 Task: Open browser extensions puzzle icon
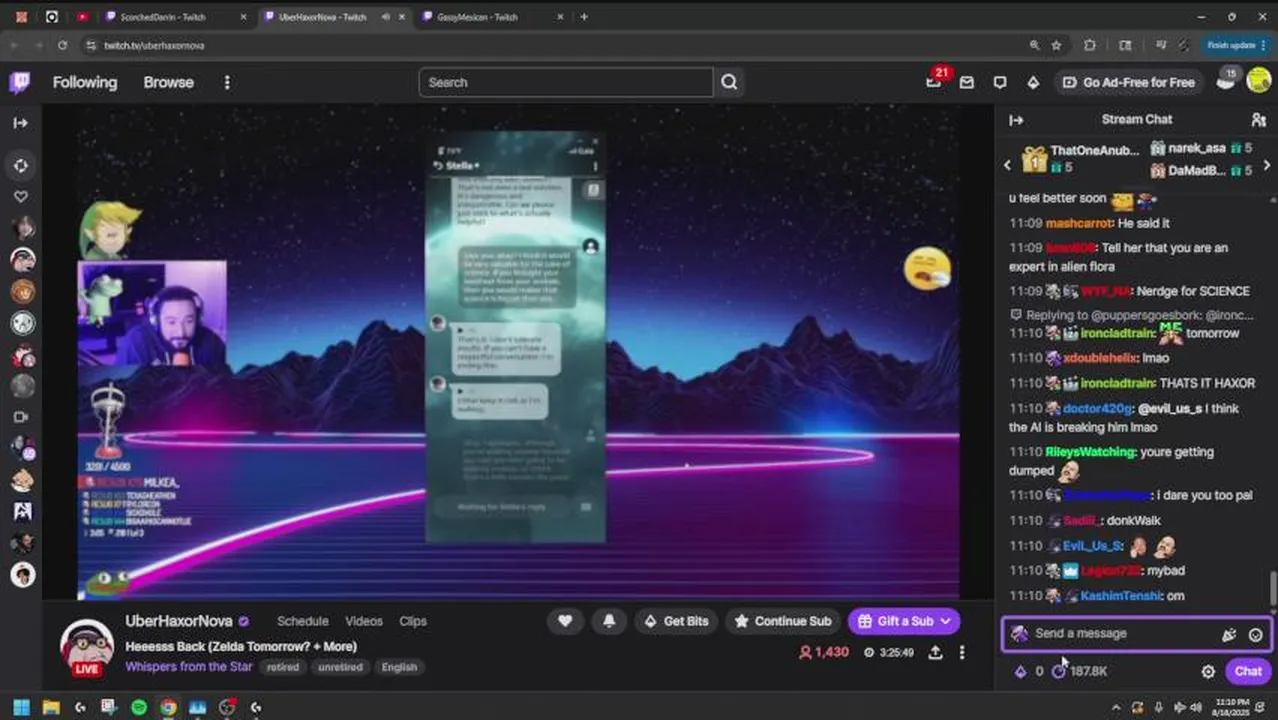click(1090, 45)
